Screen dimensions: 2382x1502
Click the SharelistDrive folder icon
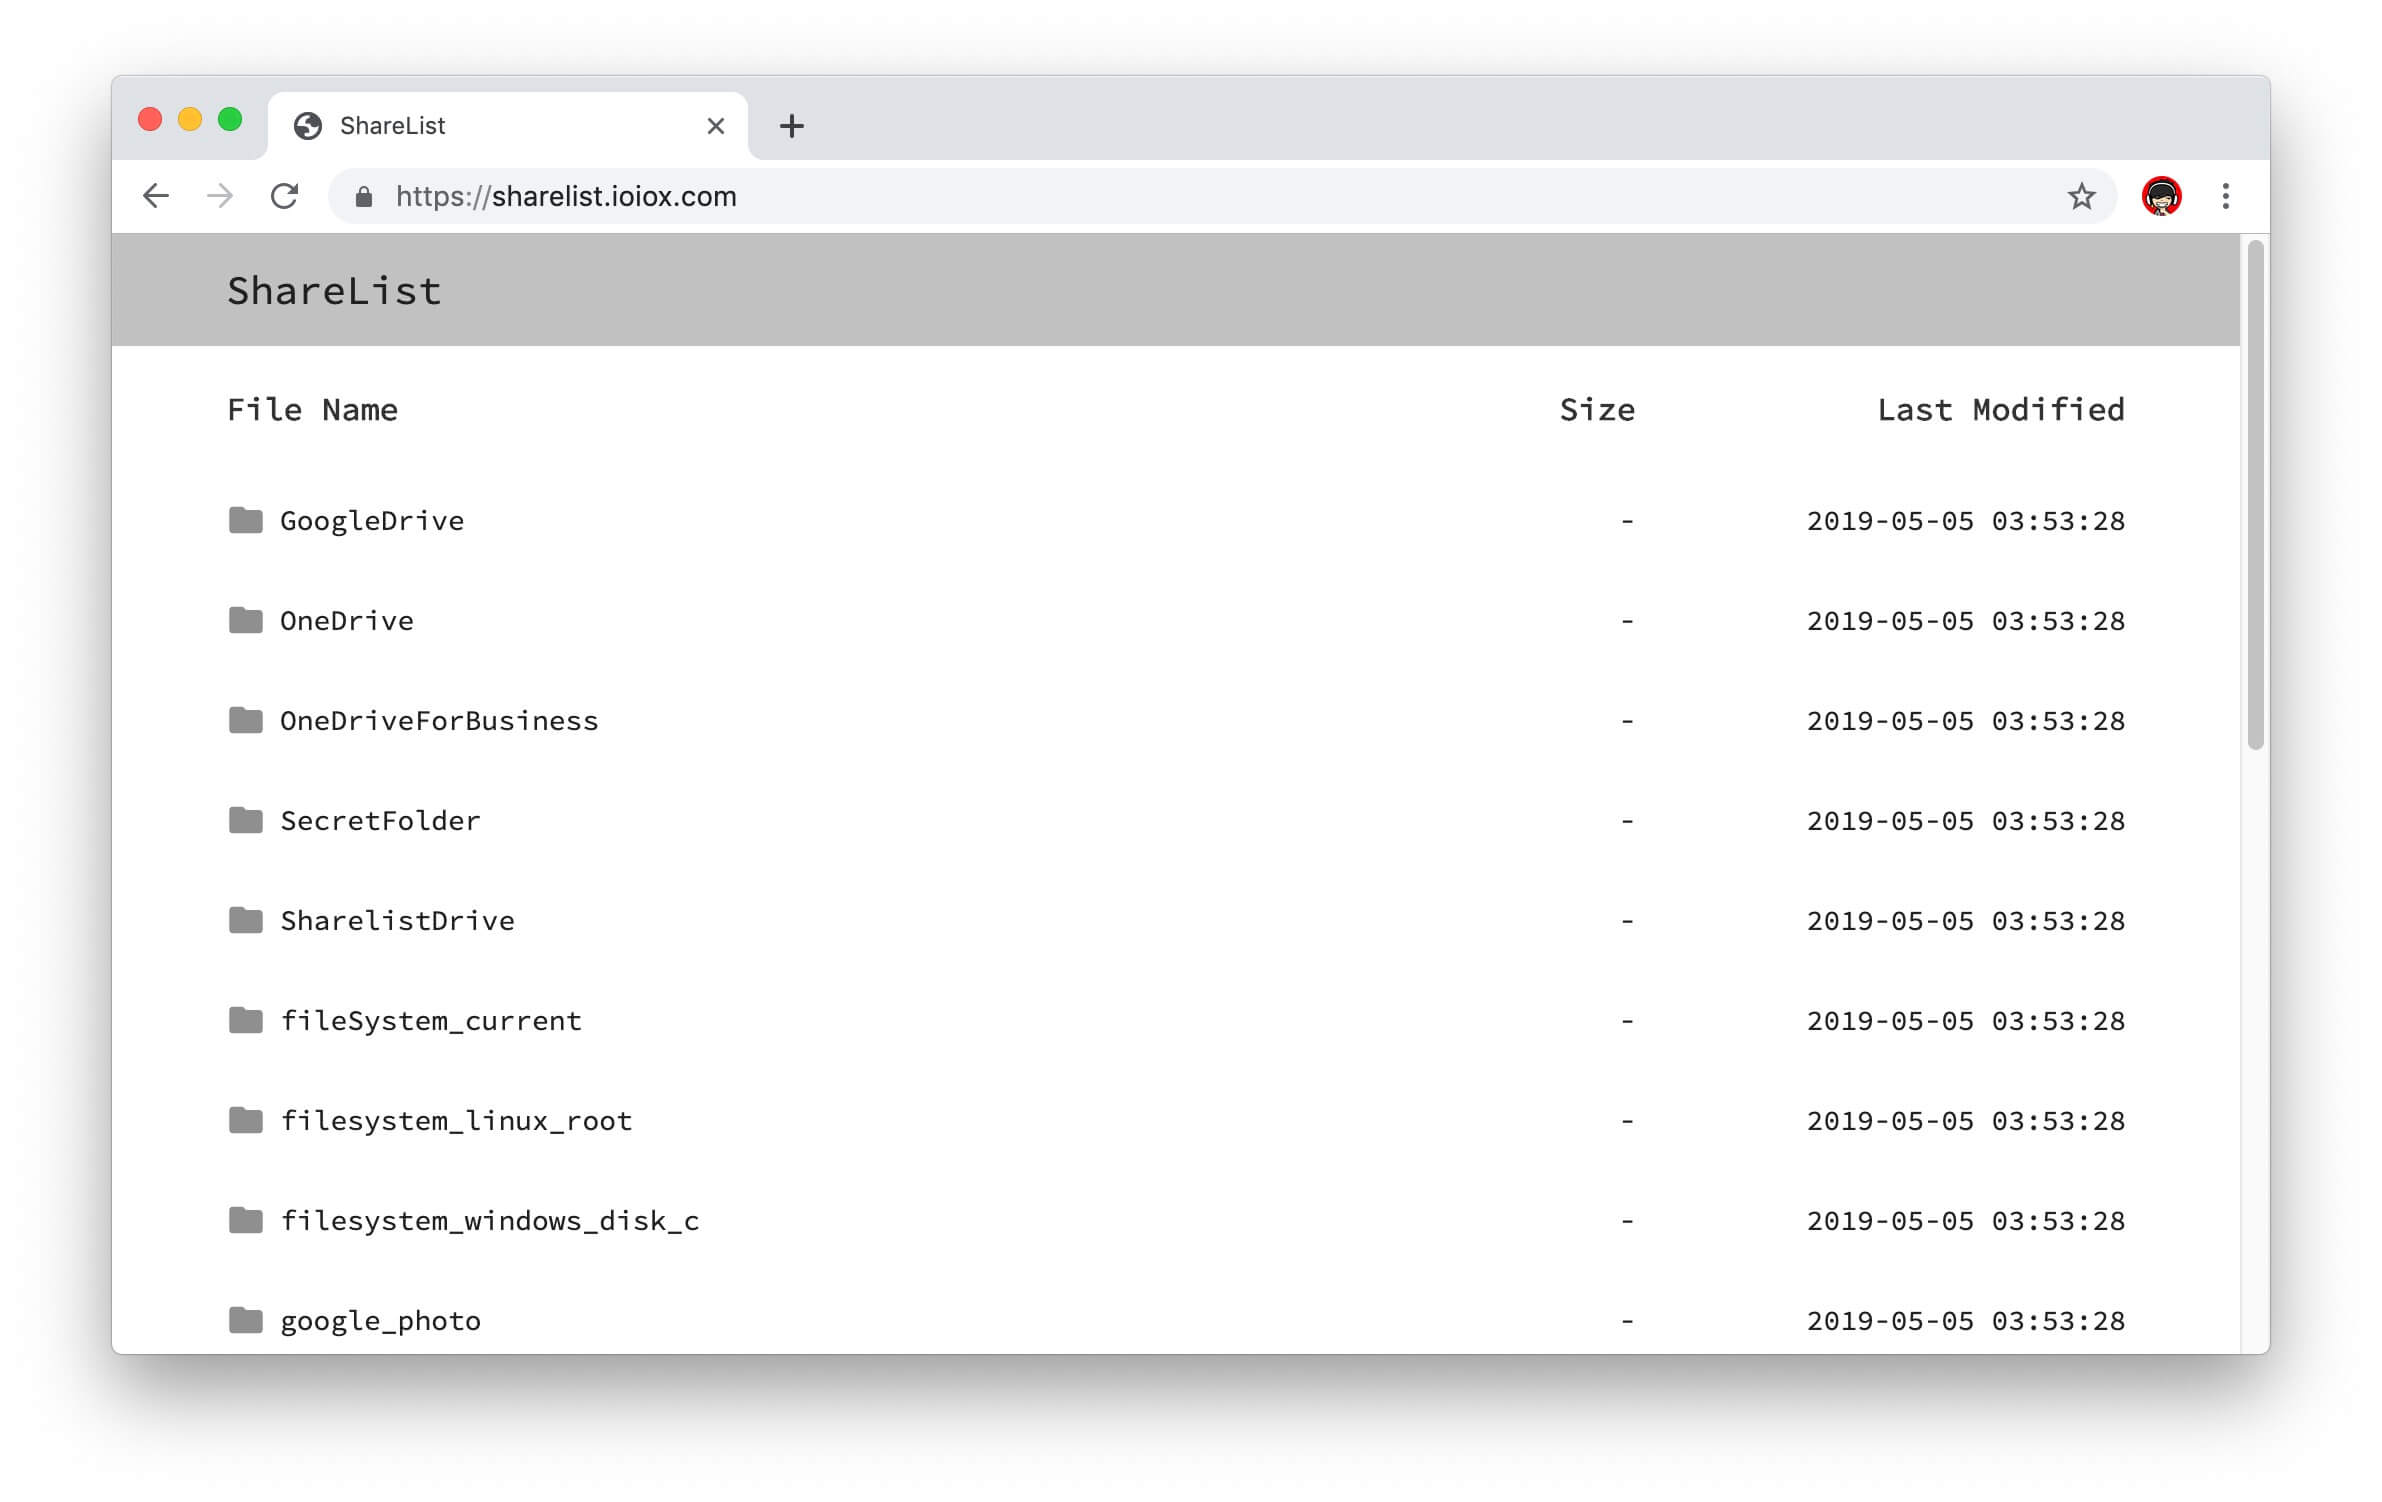click(x=246, y=920)
